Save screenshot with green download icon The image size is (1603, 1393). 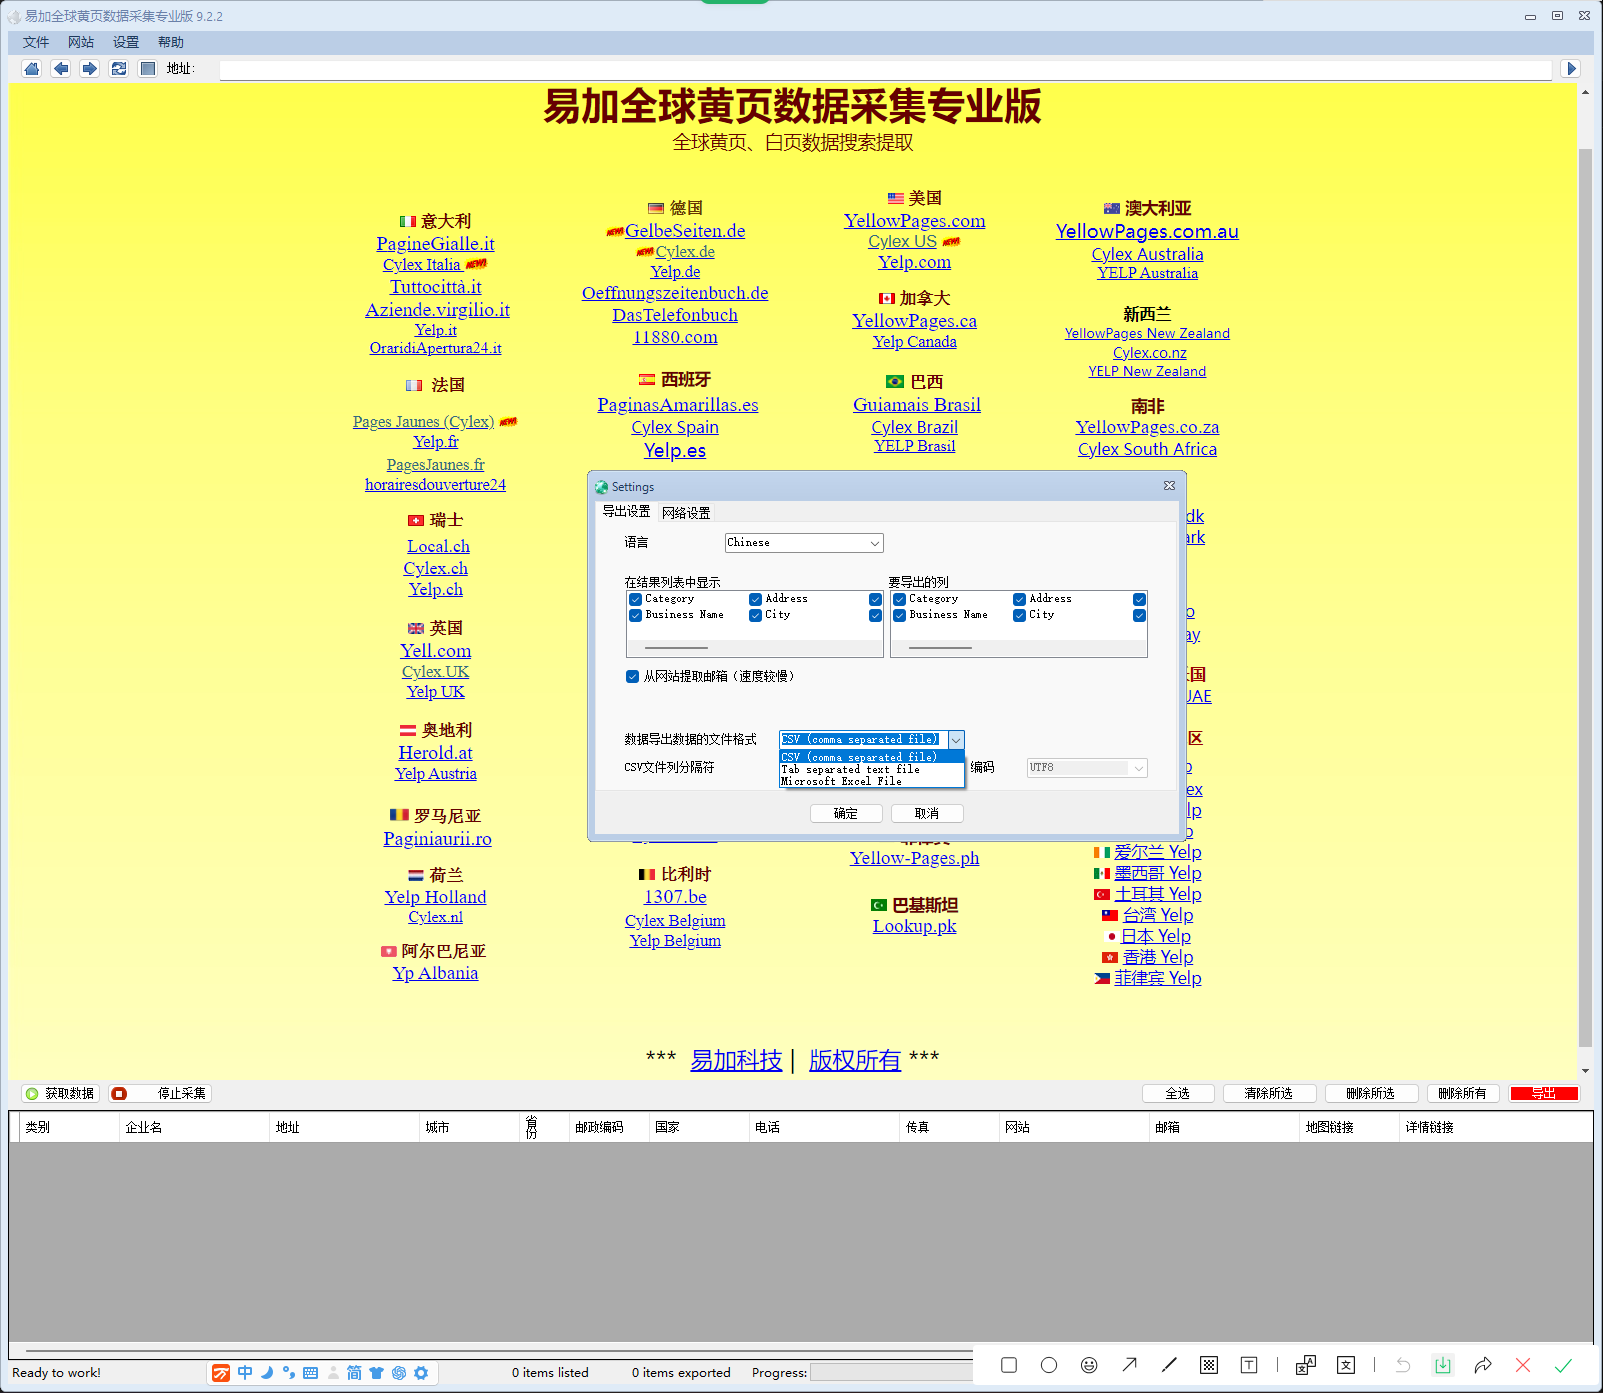pos(1443,1365)
